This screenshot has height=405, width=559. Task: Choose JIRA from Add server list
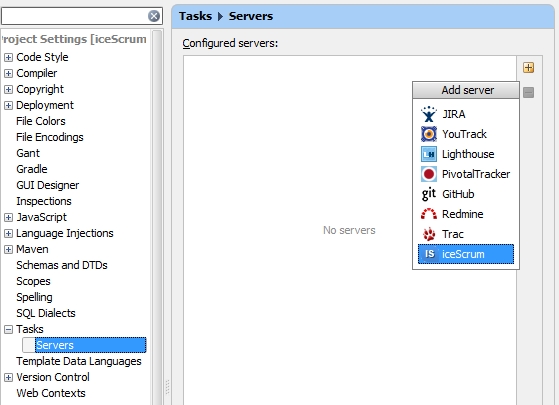[x=466, y=114]
